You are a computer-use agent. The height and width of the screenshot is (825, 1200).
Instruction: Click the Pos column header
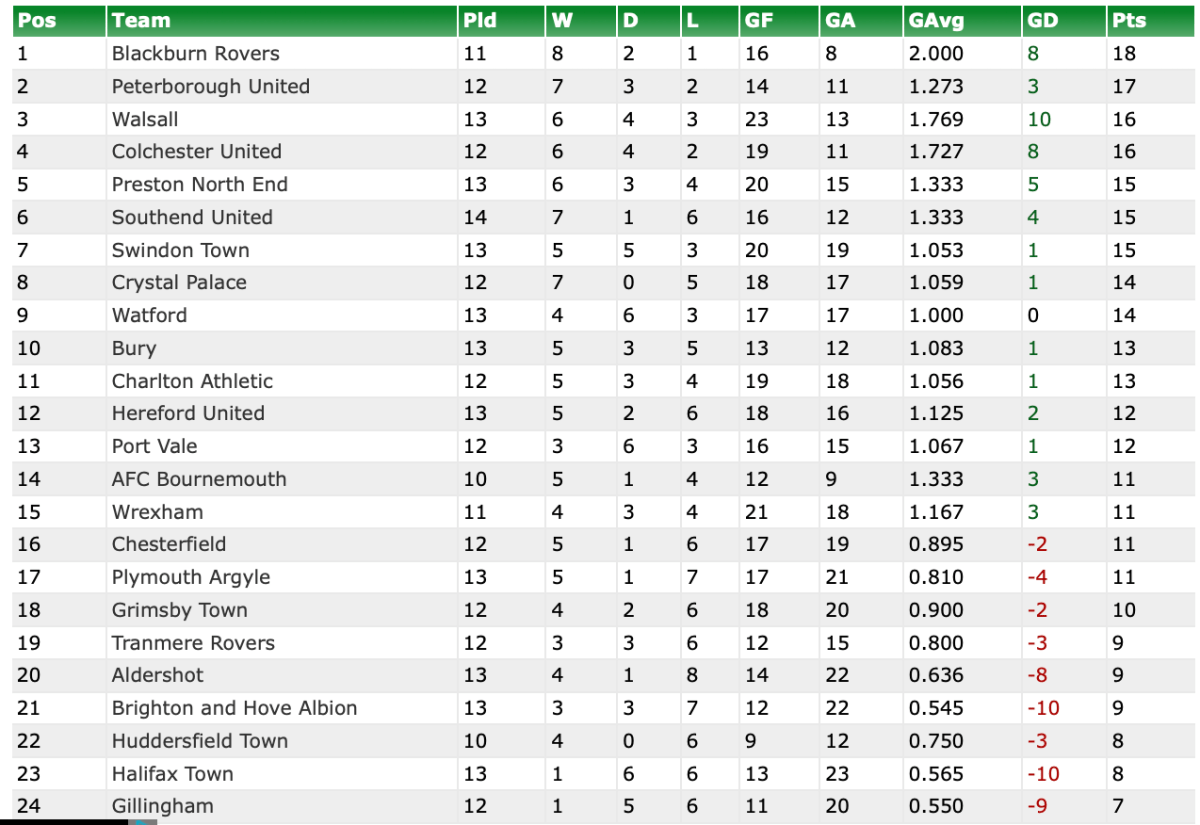click(37, 20)
